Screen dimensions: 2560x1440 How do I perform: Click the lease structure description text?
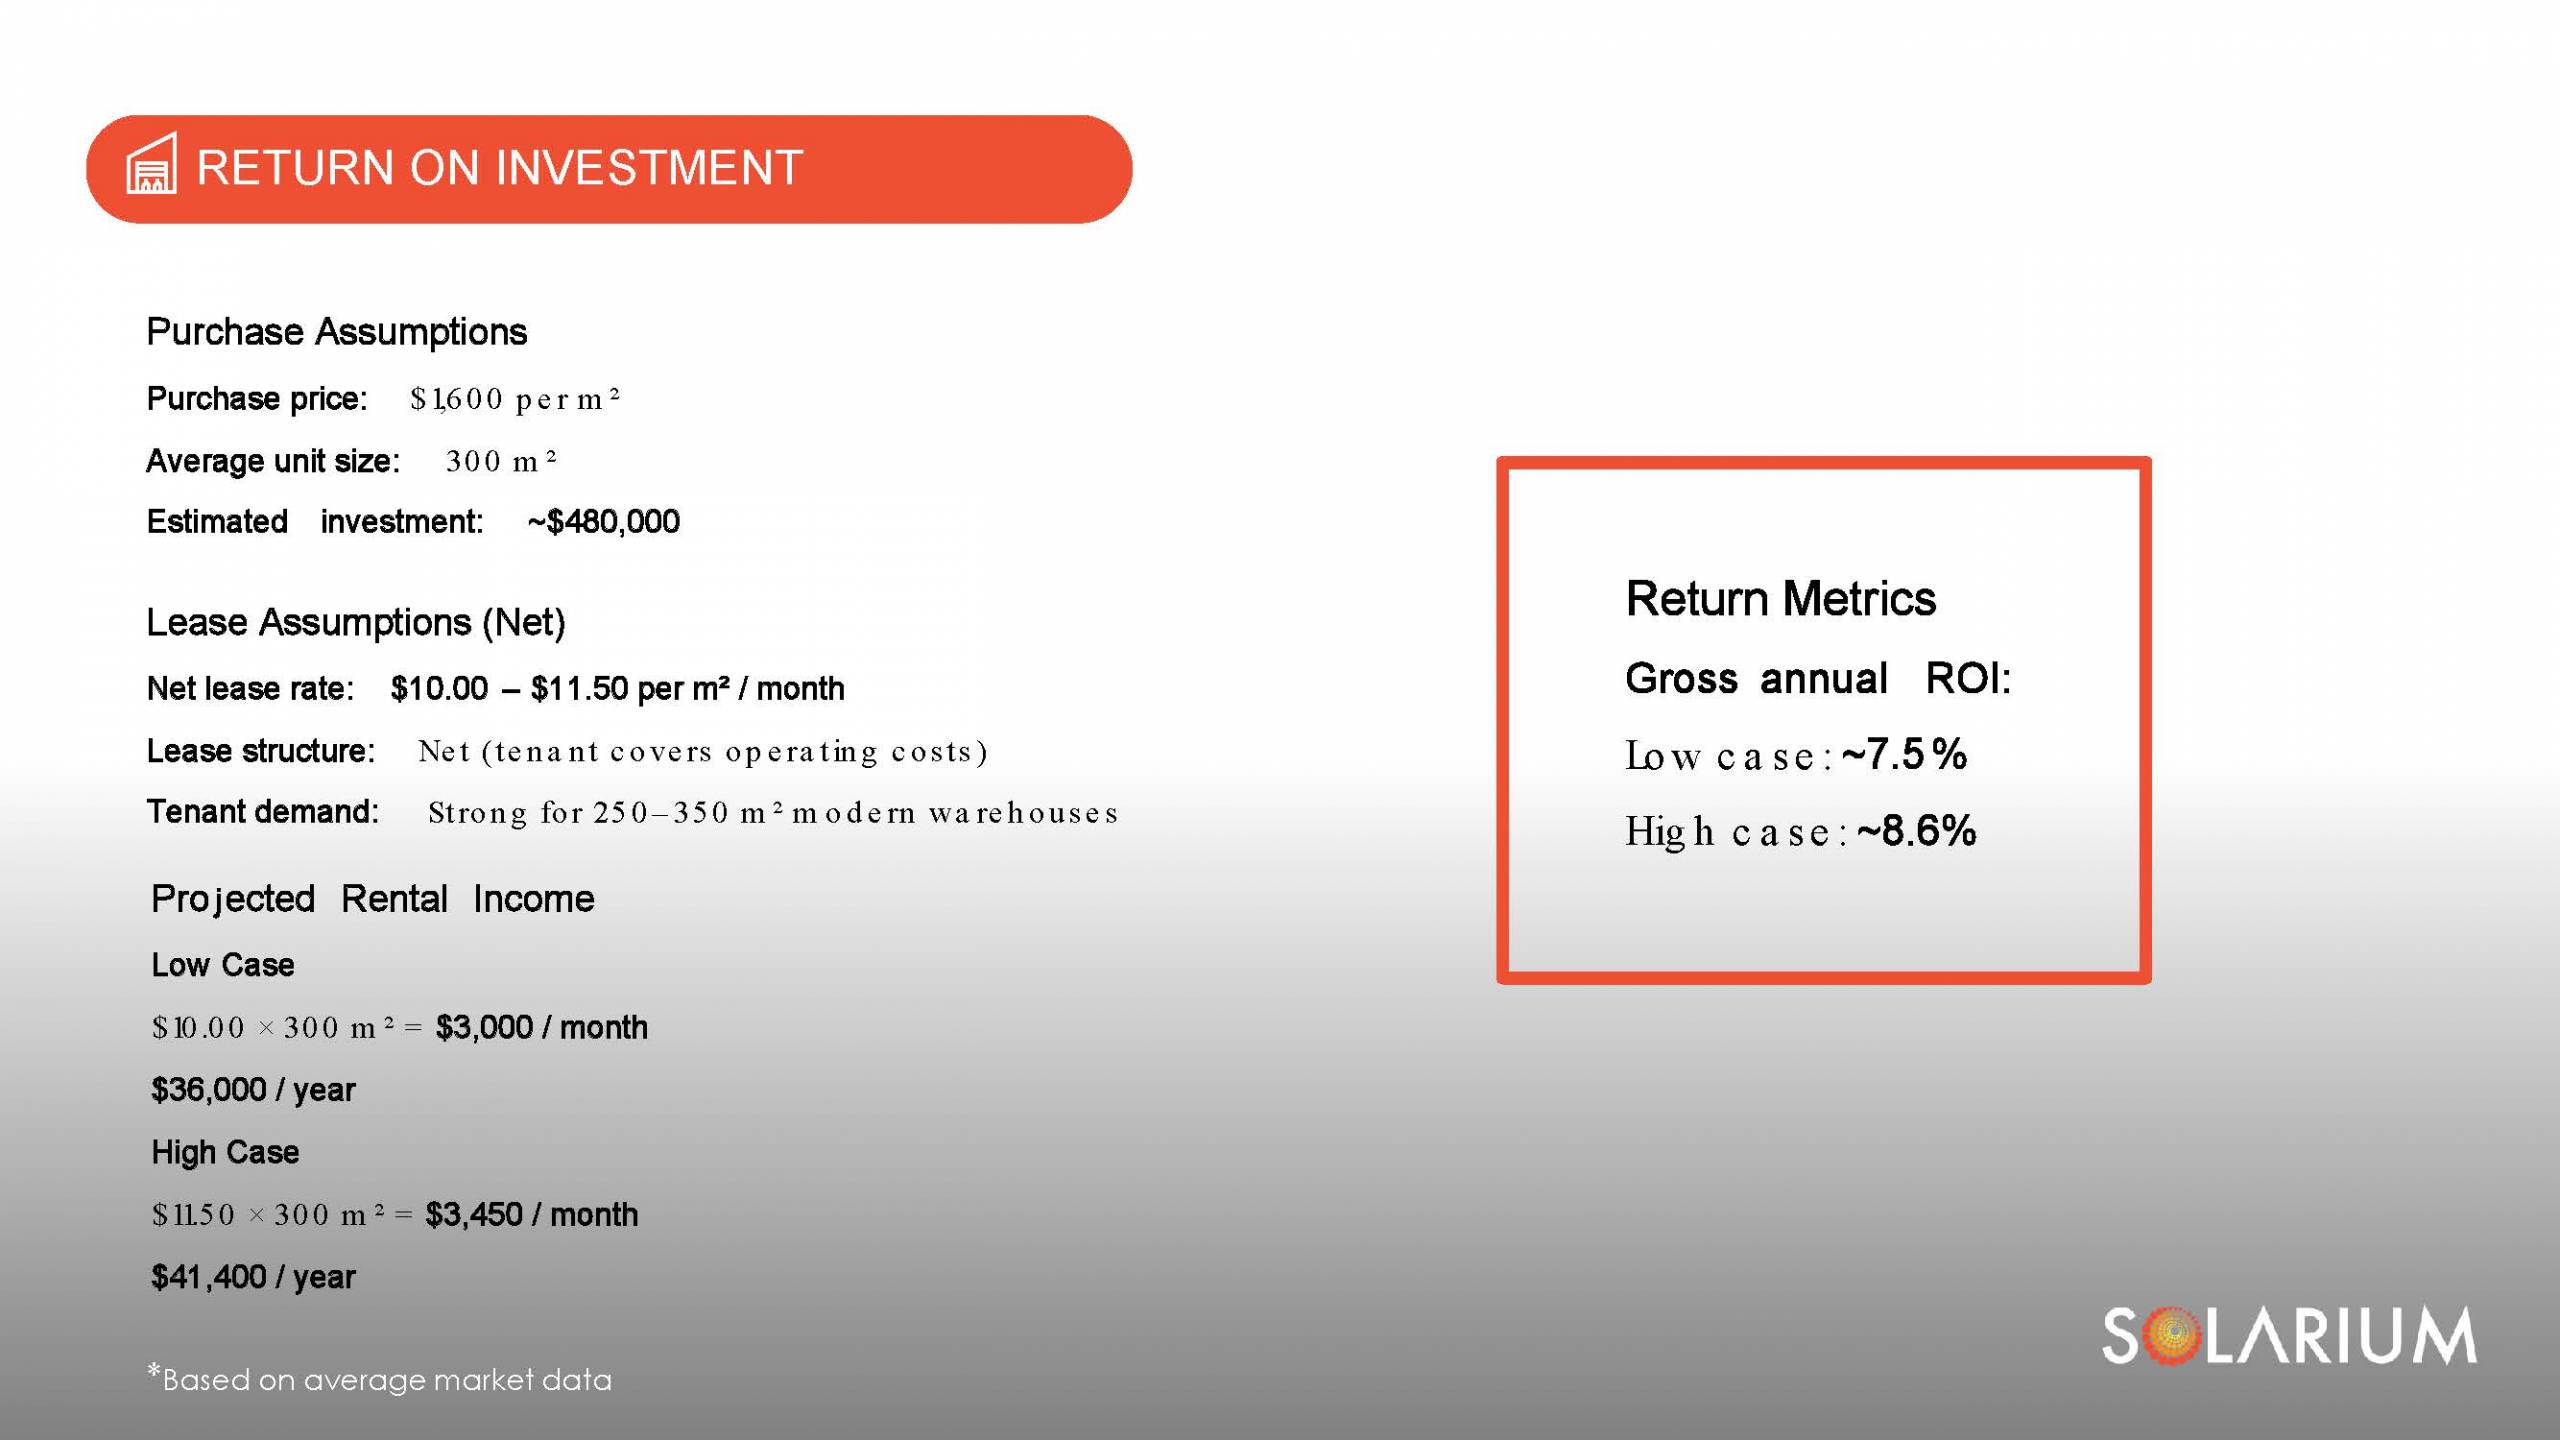pyautogui.click(x=702, y=751)
